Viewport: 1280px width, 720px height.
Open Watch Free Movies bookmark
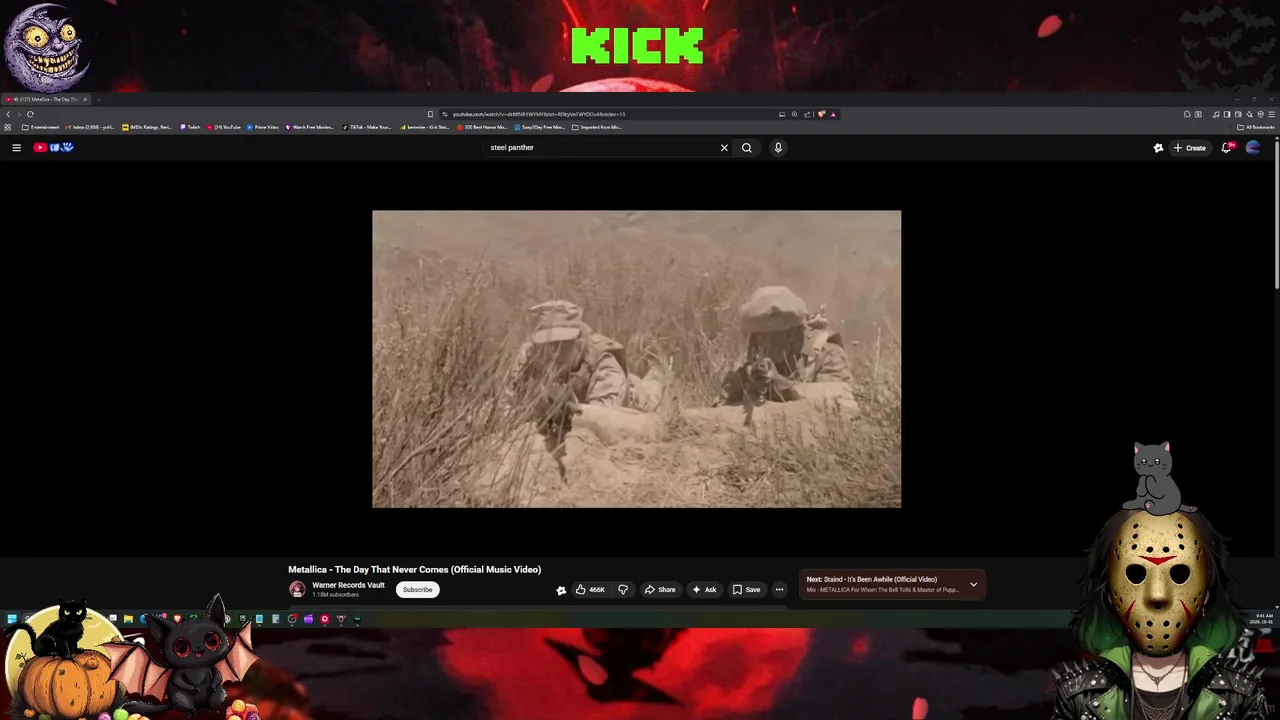click(x=309, y=127)
